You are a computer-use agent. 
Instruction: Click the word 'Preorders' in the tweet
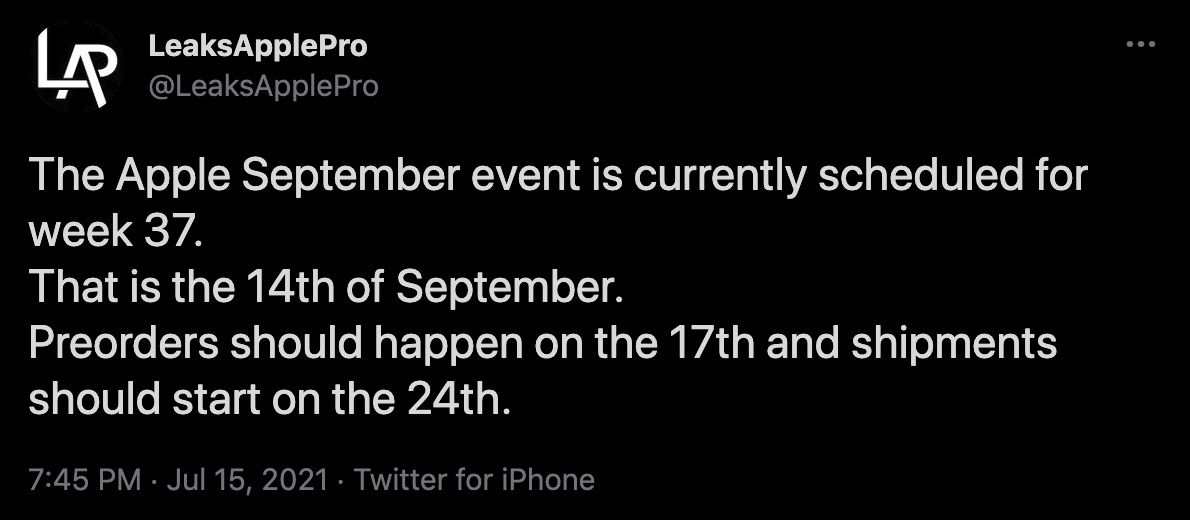point(124,343)
